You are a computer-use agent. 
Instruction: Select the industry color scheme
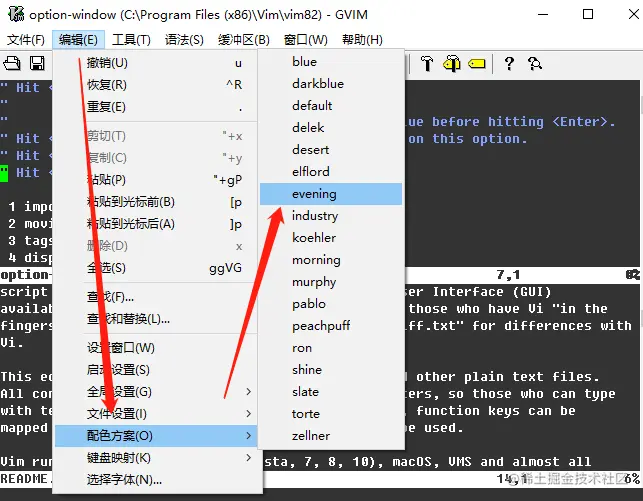331,216
